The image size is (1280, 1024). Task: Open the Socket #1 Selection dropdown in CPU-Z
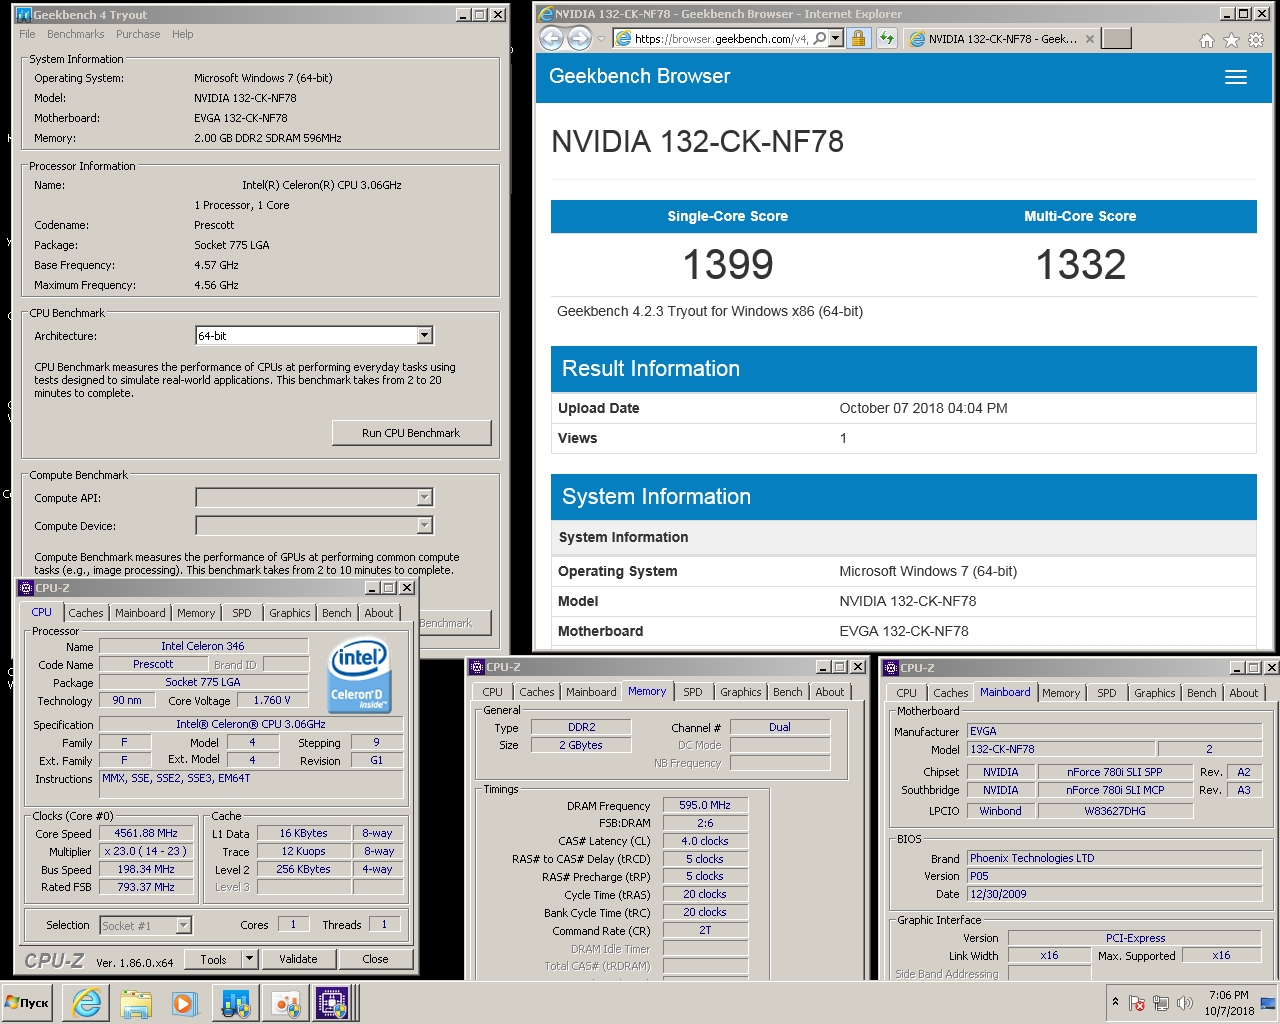tap(183, 926)
